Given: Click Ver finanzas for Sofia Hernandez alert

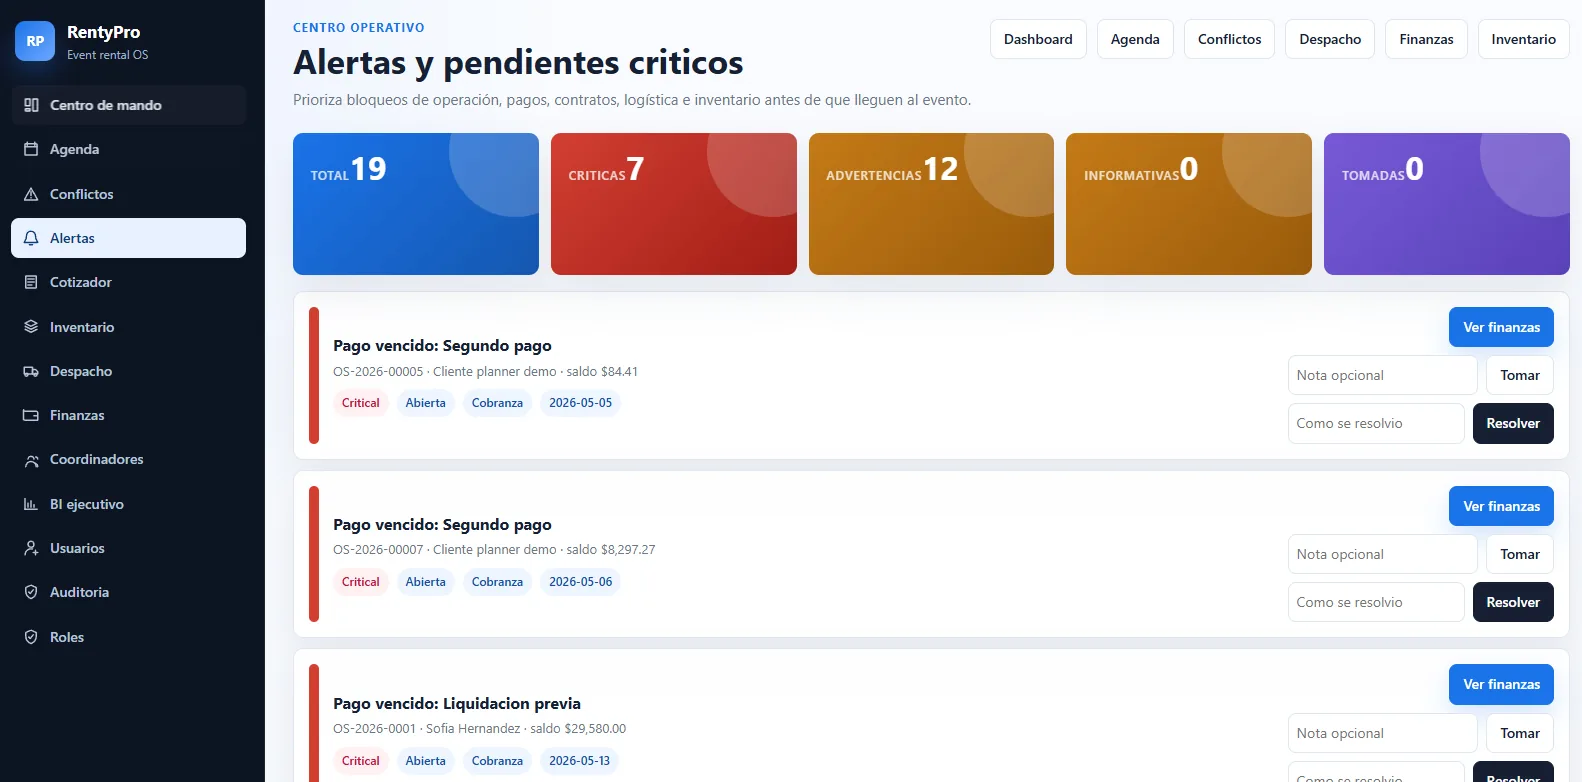Looking at the screenshot, I should tap(1501, 684).
